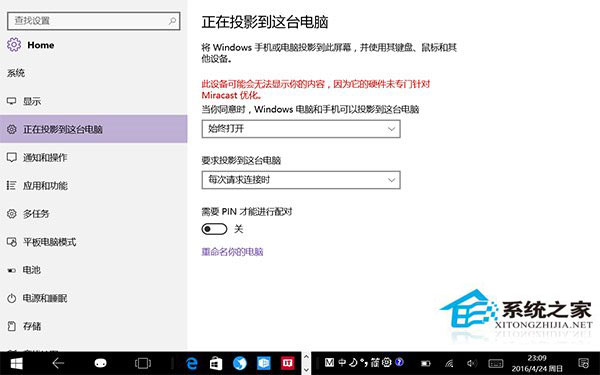Select 应用和功能 in the sidebar
Image resolution: width=600 pixels, height=375 pixels.
94,186
